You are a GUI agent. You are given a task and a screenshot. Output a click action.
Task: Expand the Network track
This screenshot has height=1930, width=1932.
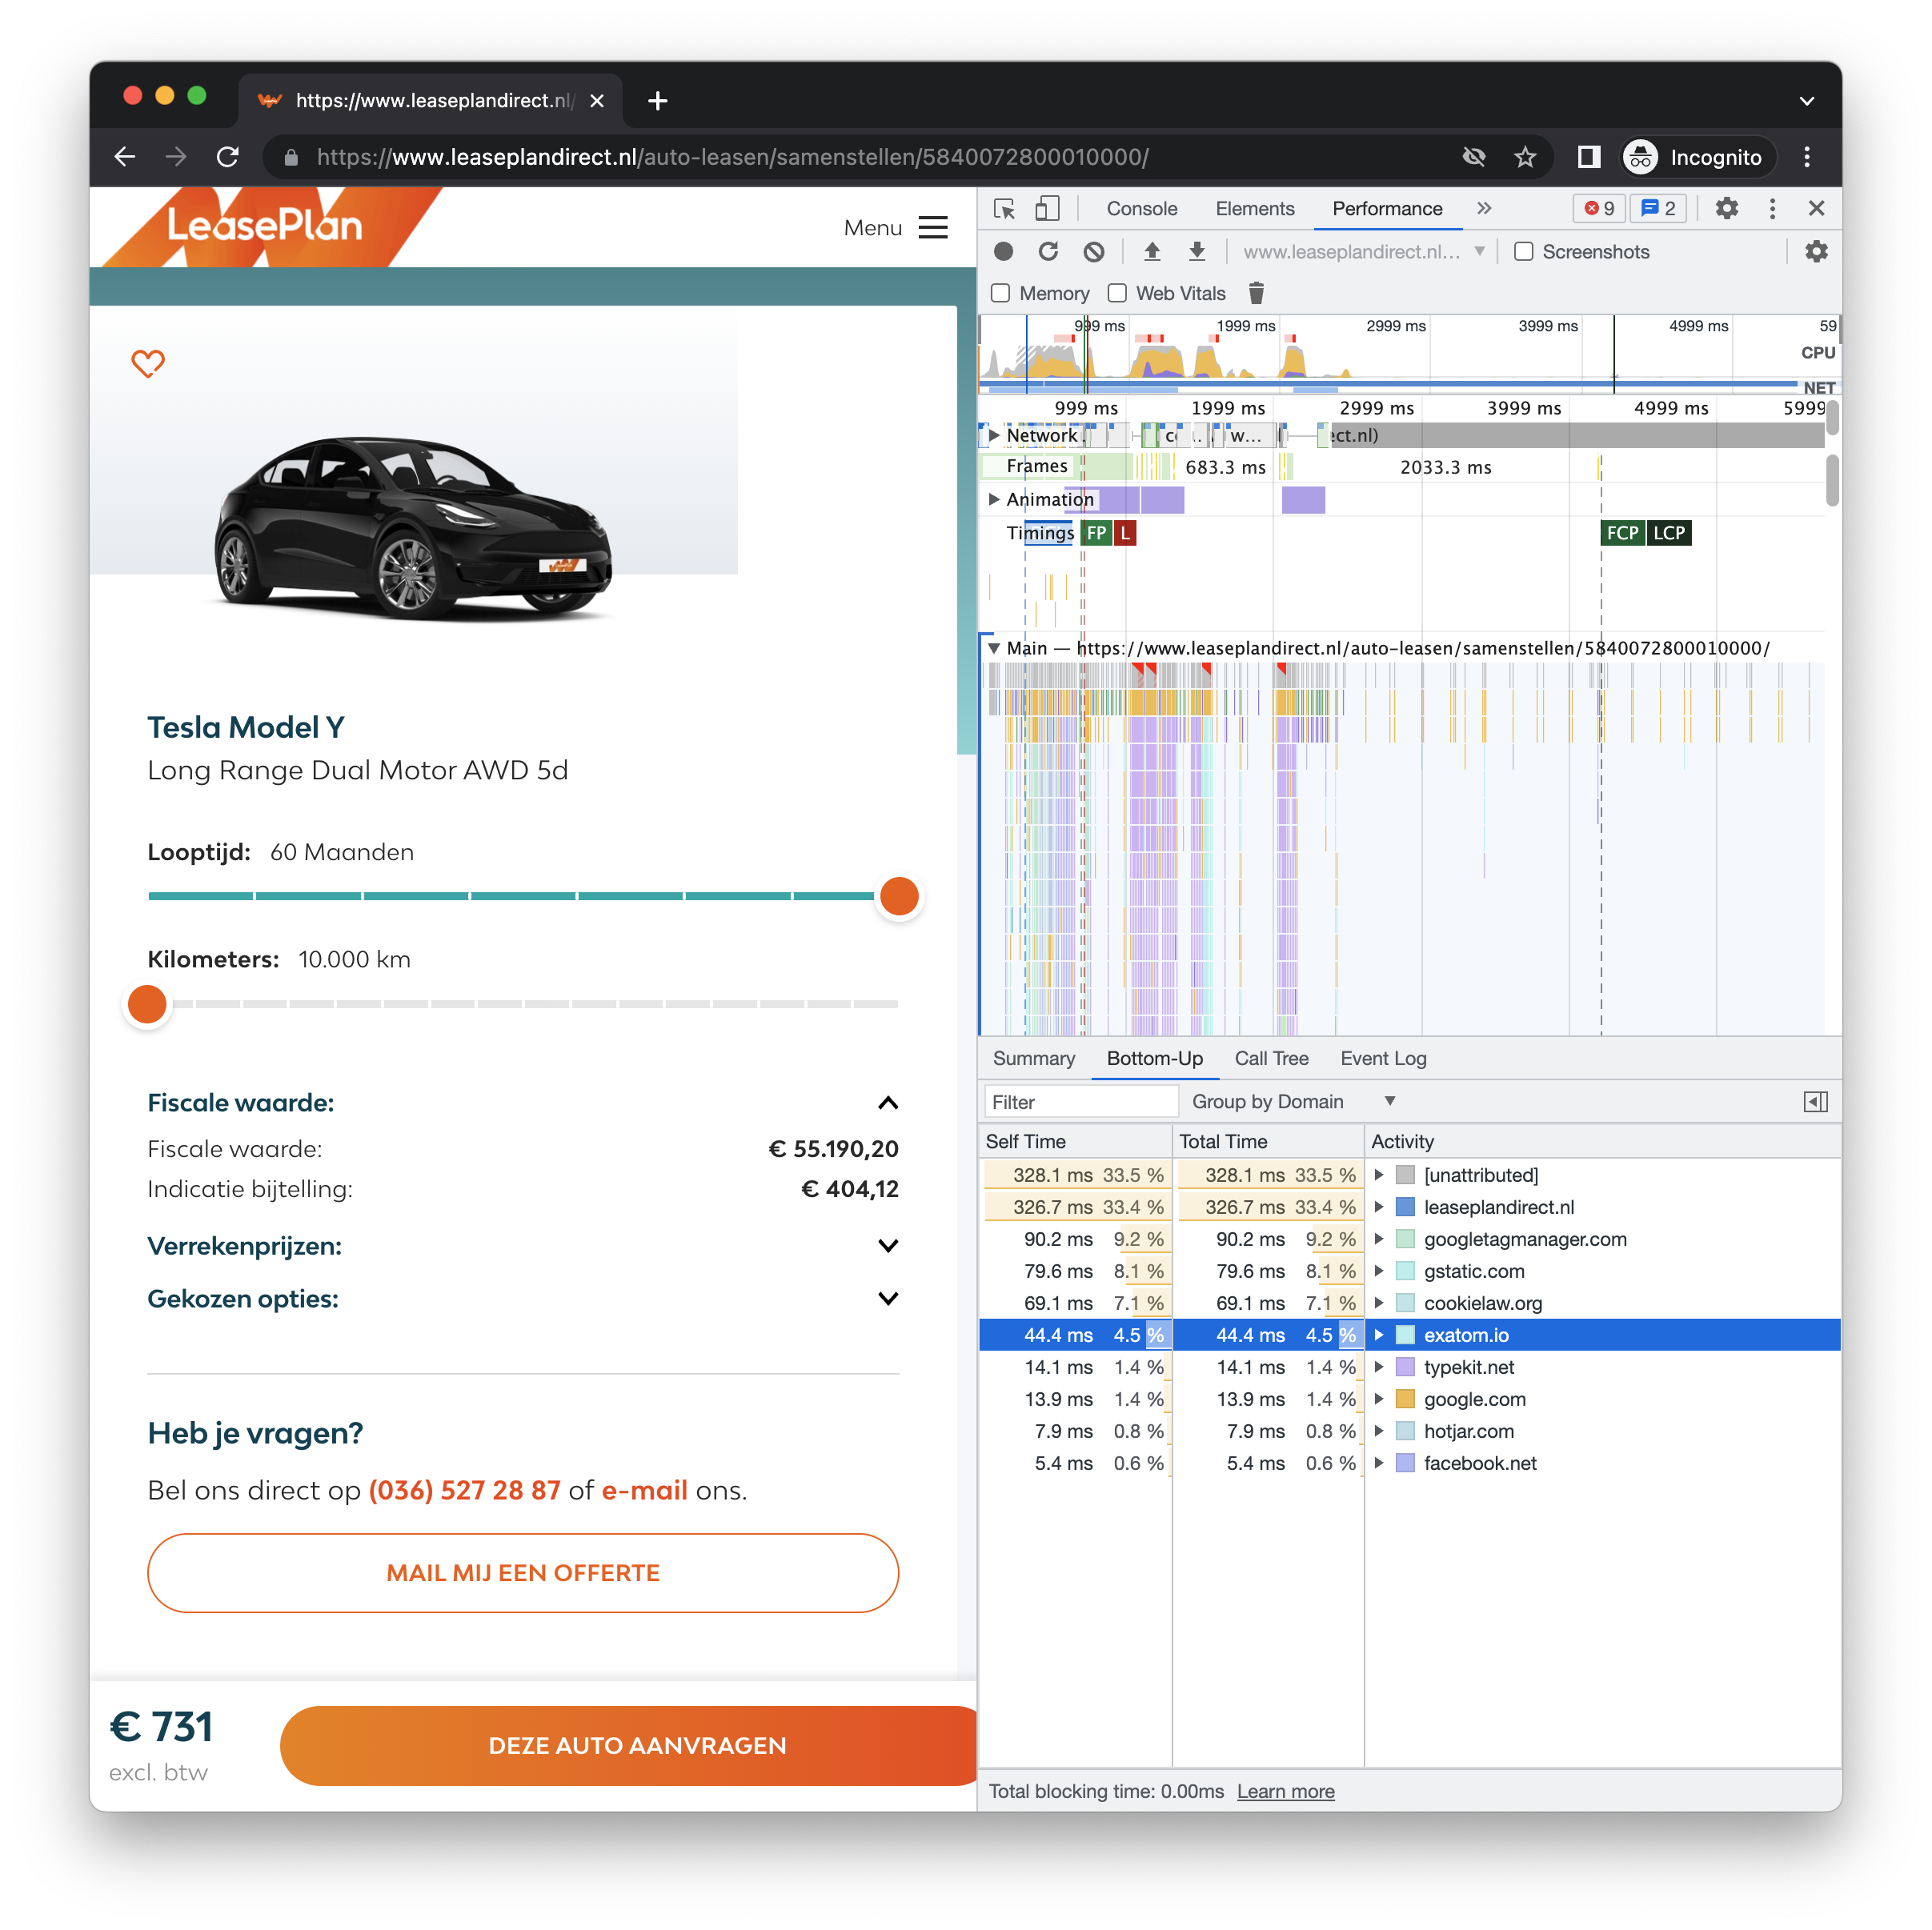tap(993, 435)
